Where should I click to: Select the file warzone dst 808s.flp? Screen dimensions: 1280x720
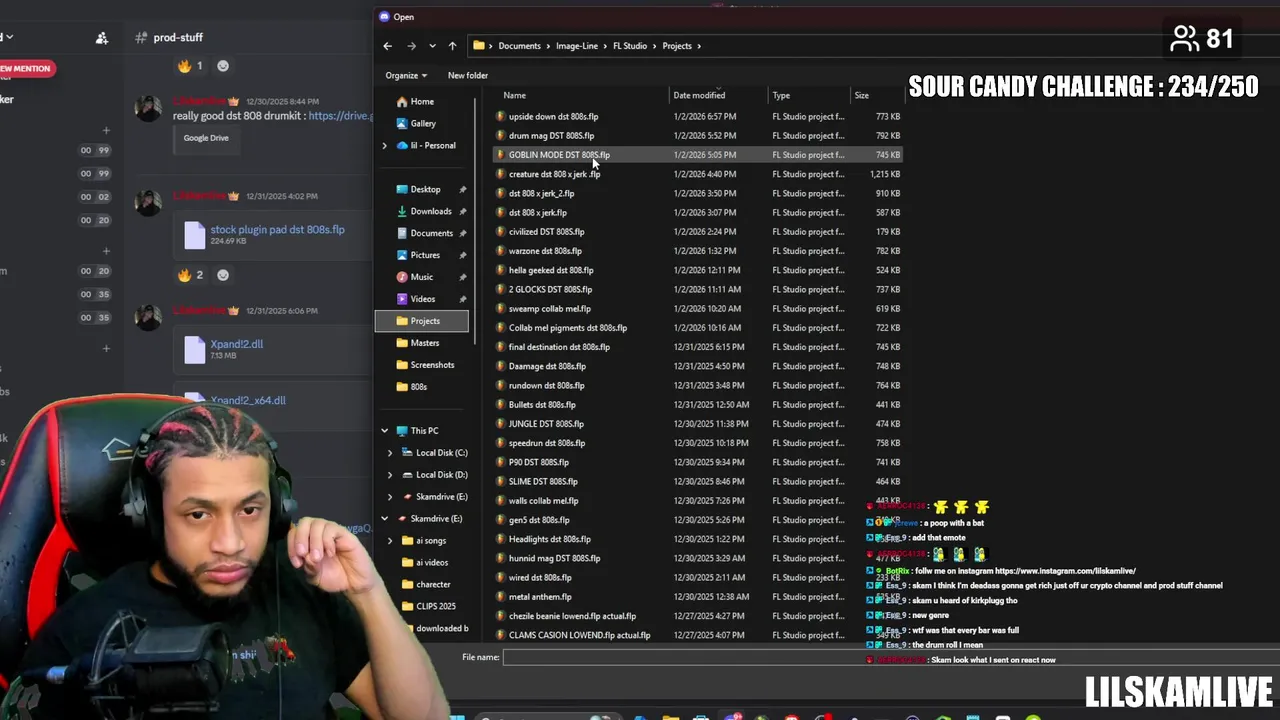[x=545, y=251]
